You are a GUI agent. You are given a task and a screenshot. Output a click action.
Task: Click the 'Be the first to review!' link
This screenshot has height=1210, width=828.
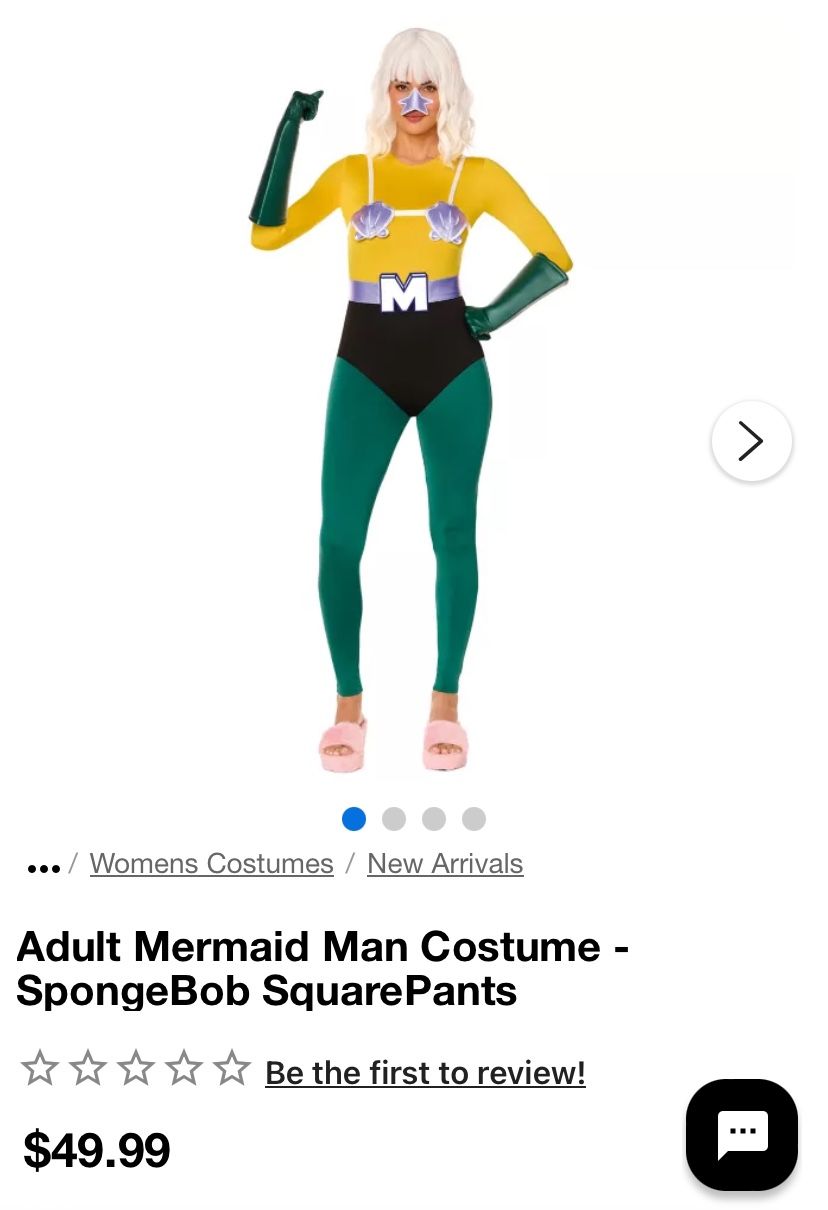(x=424, y=1072)
